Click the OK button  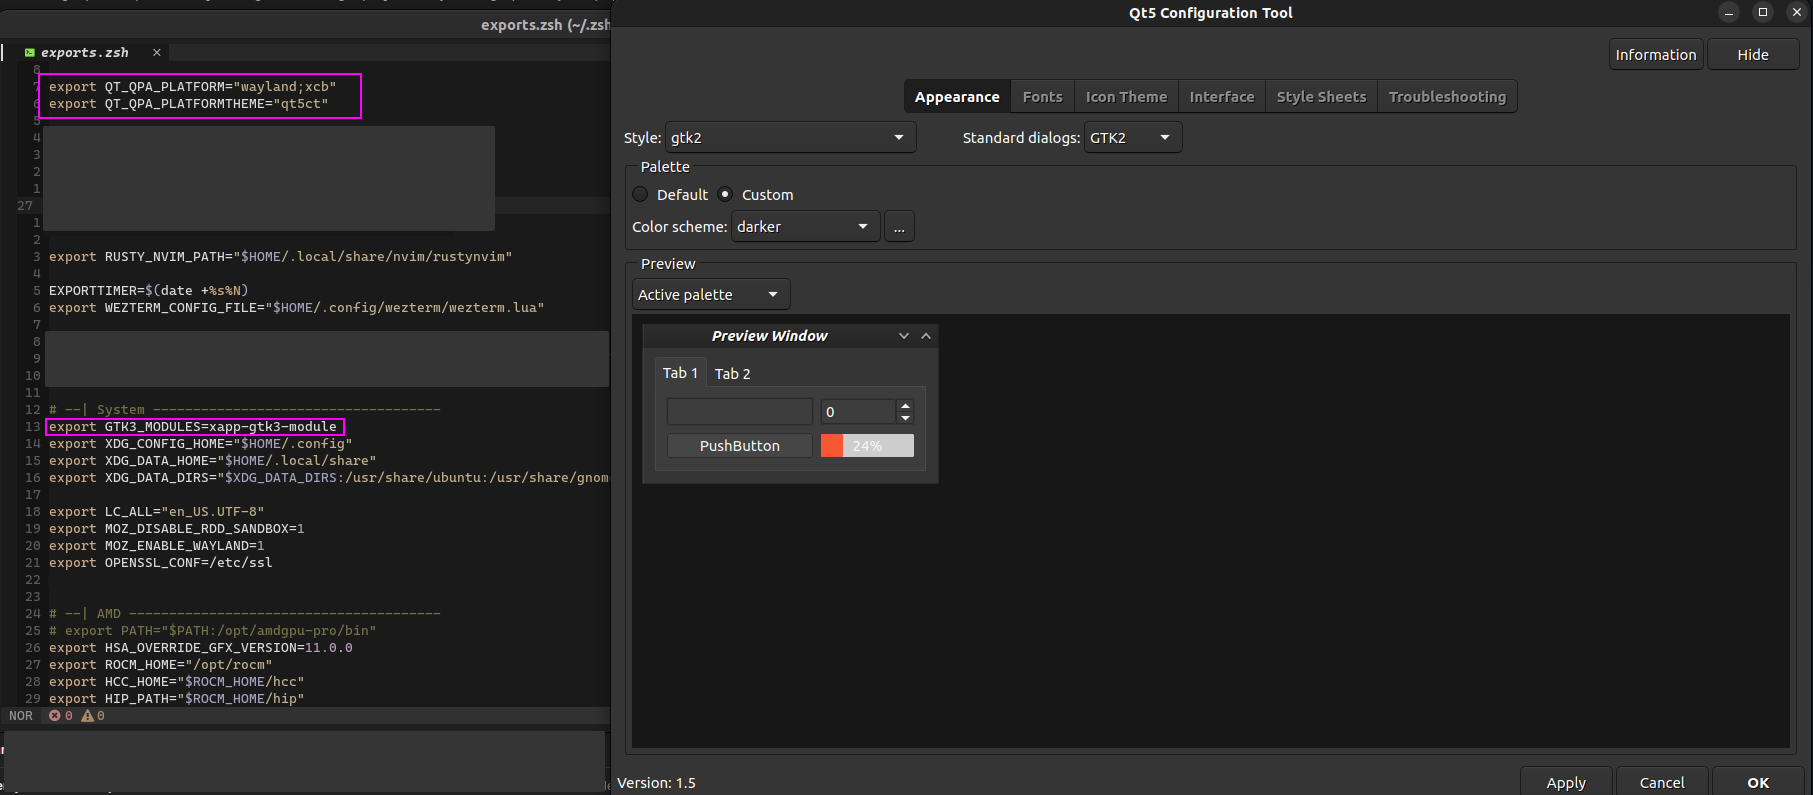click(1758, 782)
